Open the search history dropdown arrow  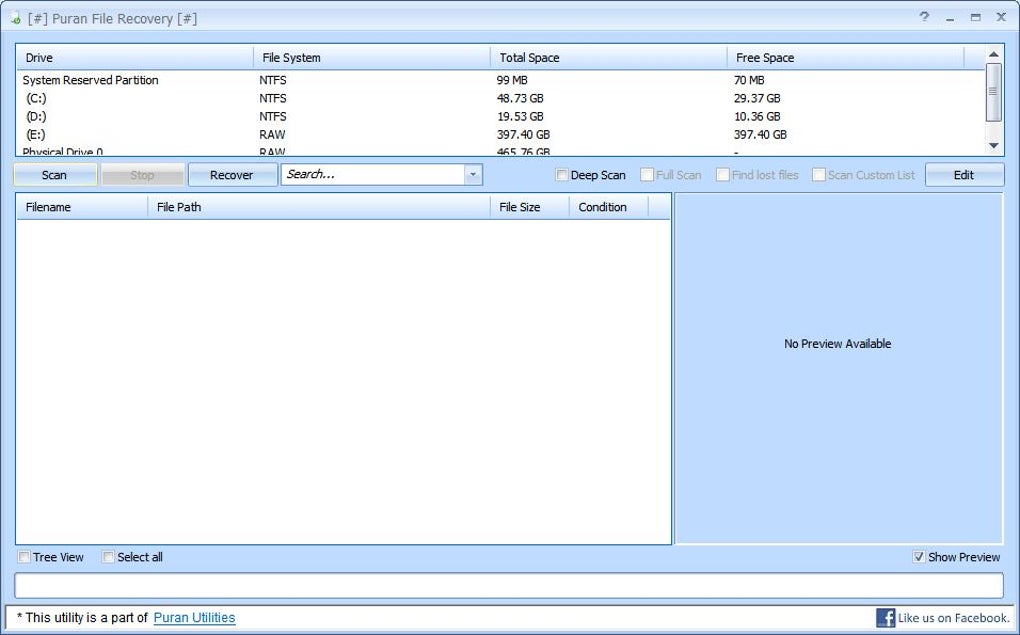point(472,174)
